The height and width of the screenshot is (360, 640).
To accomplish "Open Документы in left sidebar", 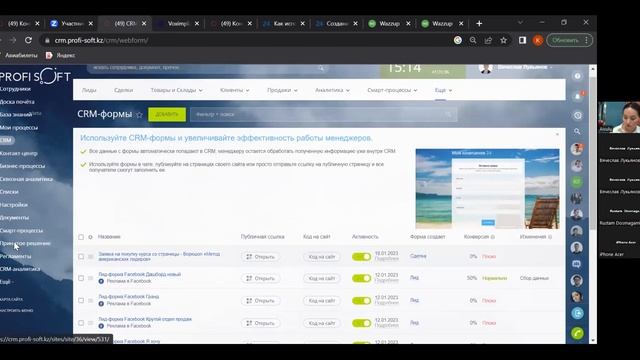I will (14, 218).
